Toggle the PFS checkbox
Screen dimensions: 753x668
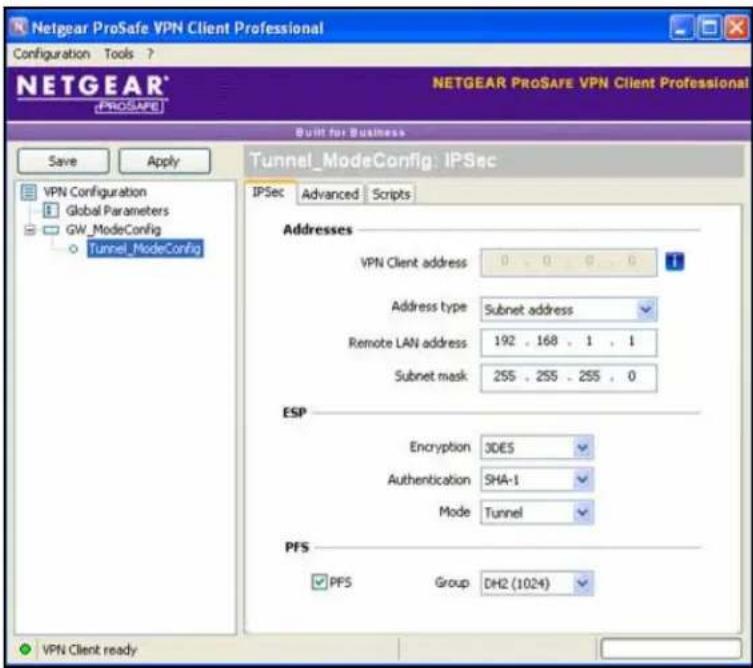319,583
